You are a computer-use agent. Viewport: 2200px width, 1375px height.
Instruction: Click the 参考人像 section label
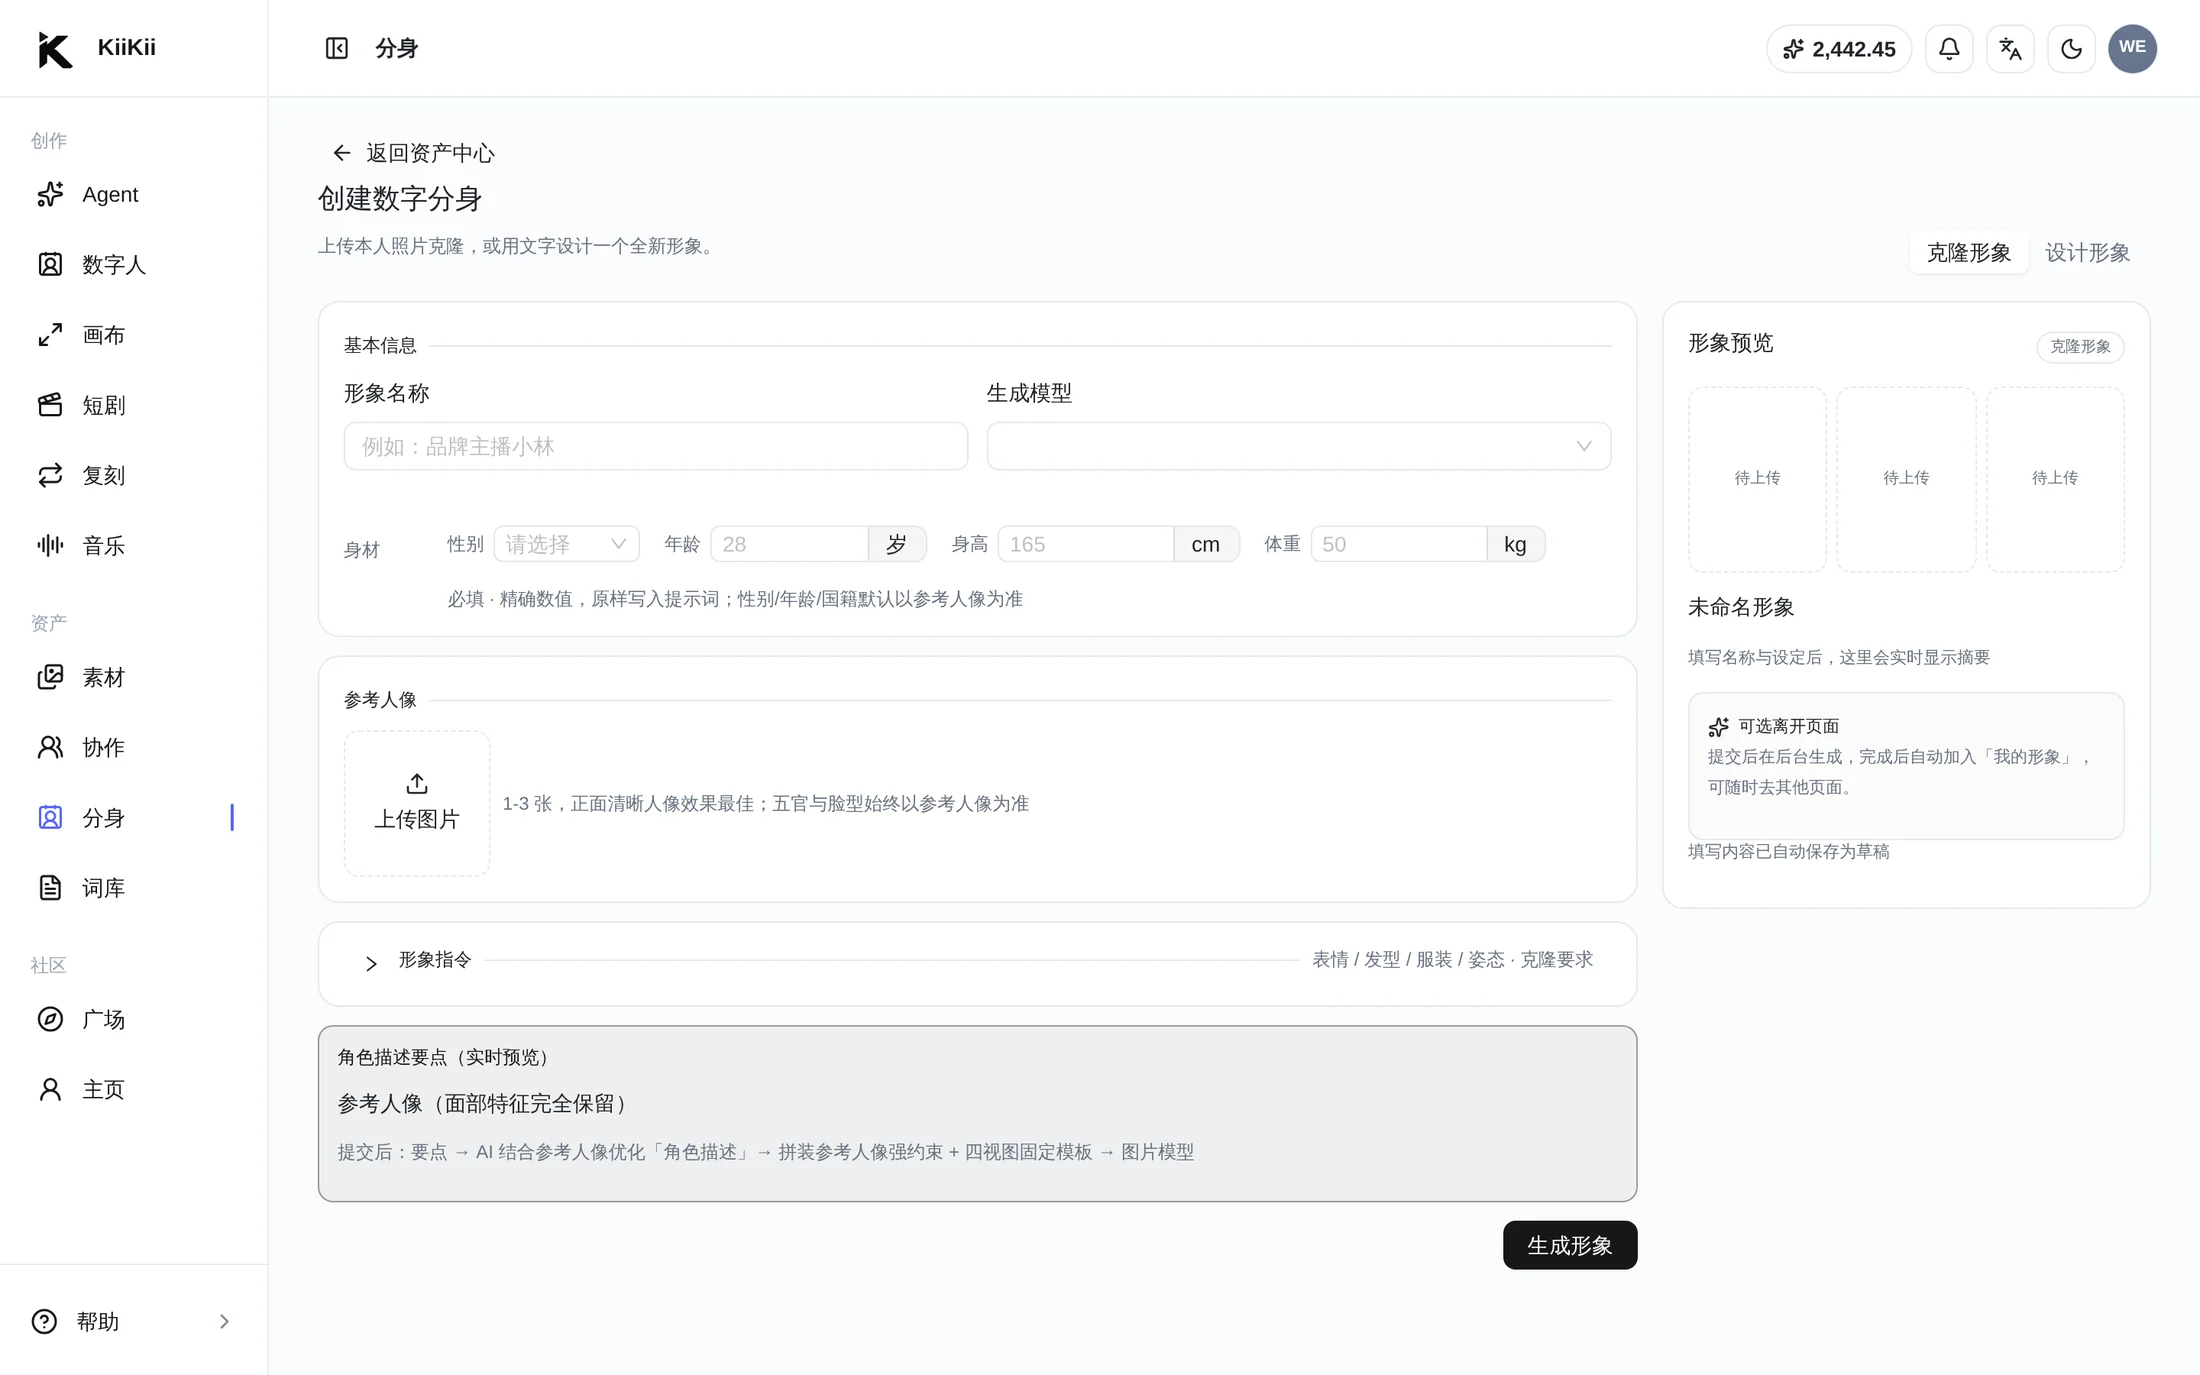click(380, 700)
